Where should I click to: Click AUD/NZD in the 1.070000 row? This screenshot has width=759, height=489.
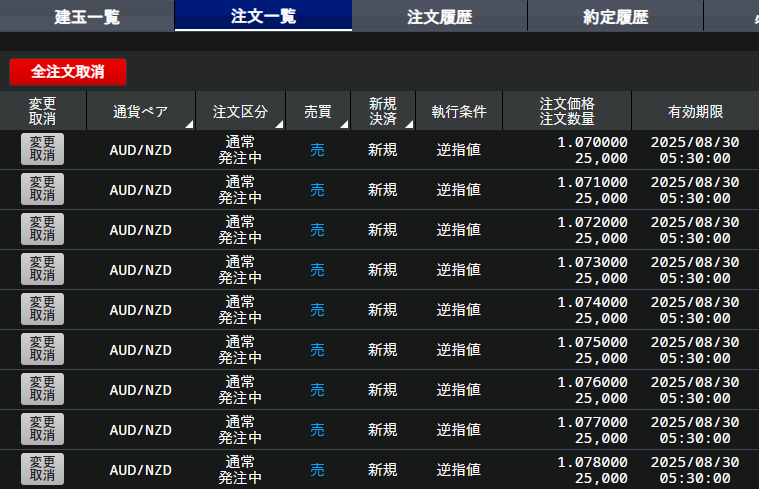pyautogui.click(x=141, y=150)
